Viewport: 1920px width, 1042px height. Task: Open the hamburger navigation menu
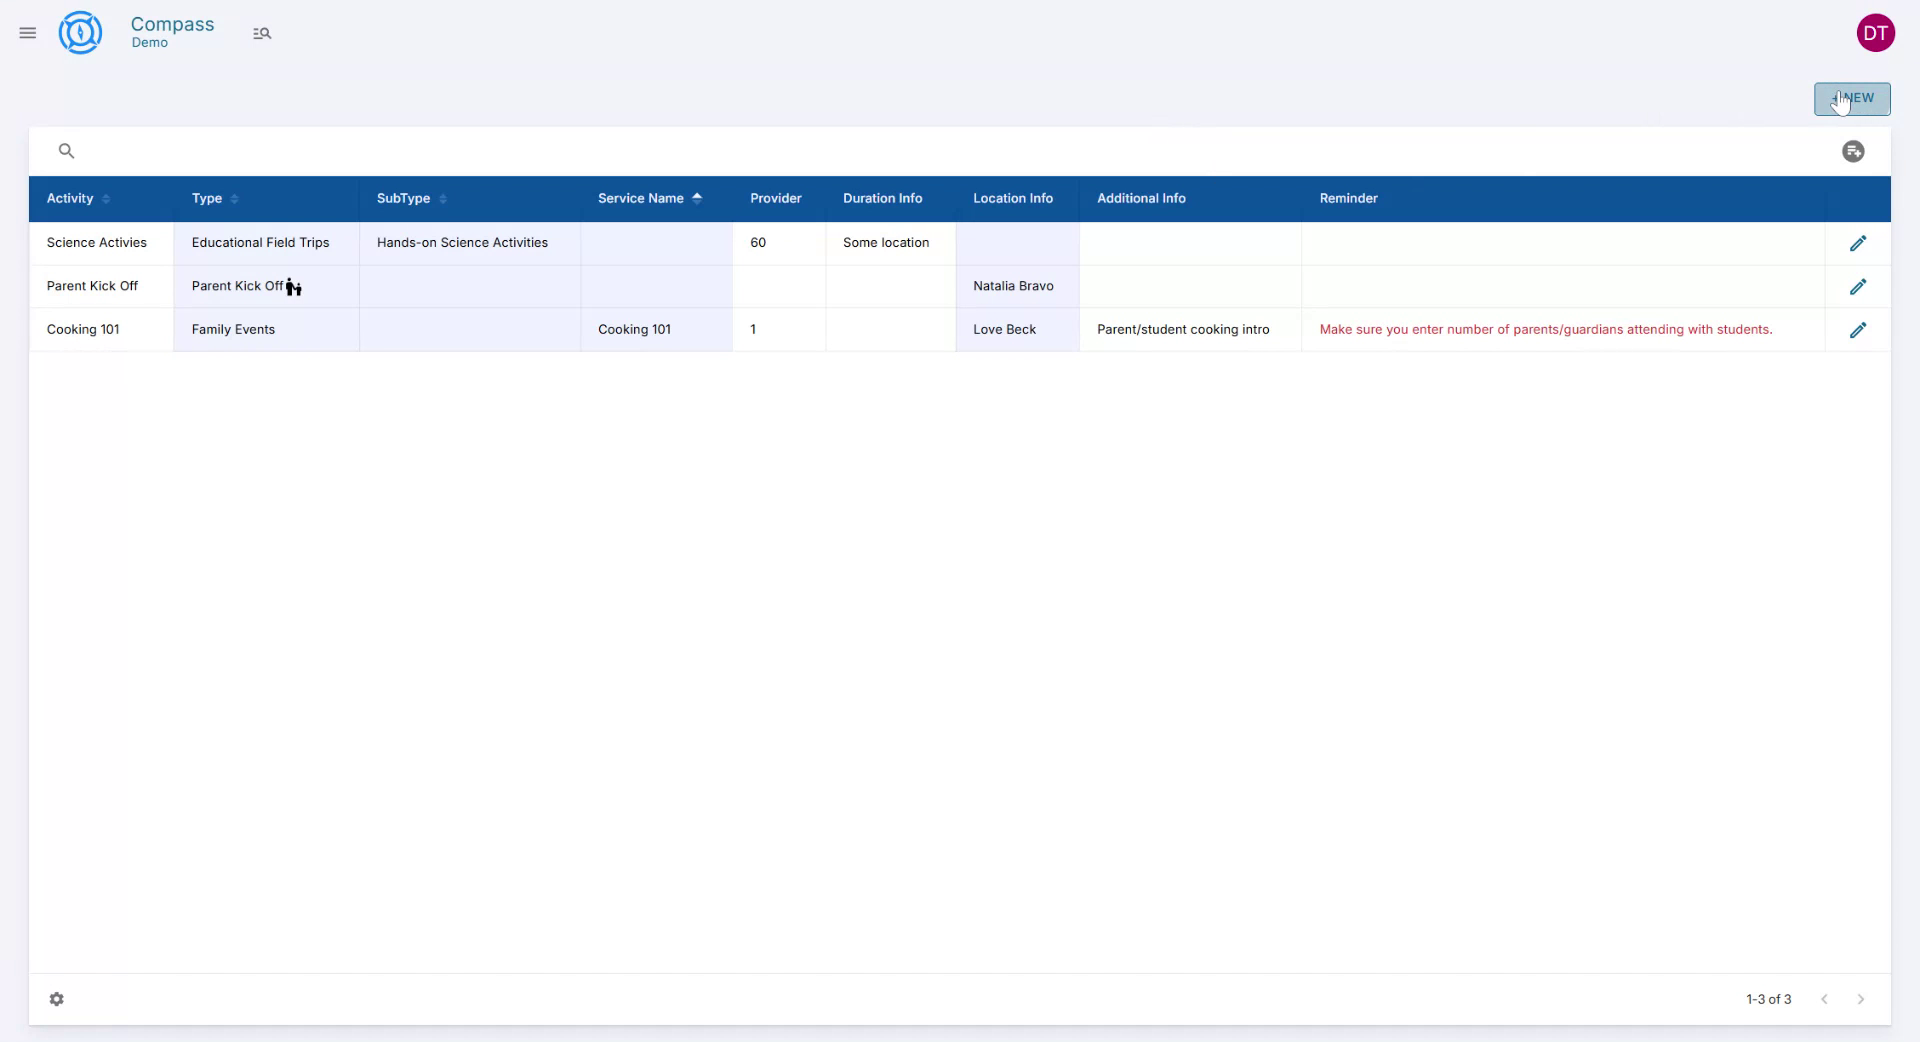(x=27, y=33)
